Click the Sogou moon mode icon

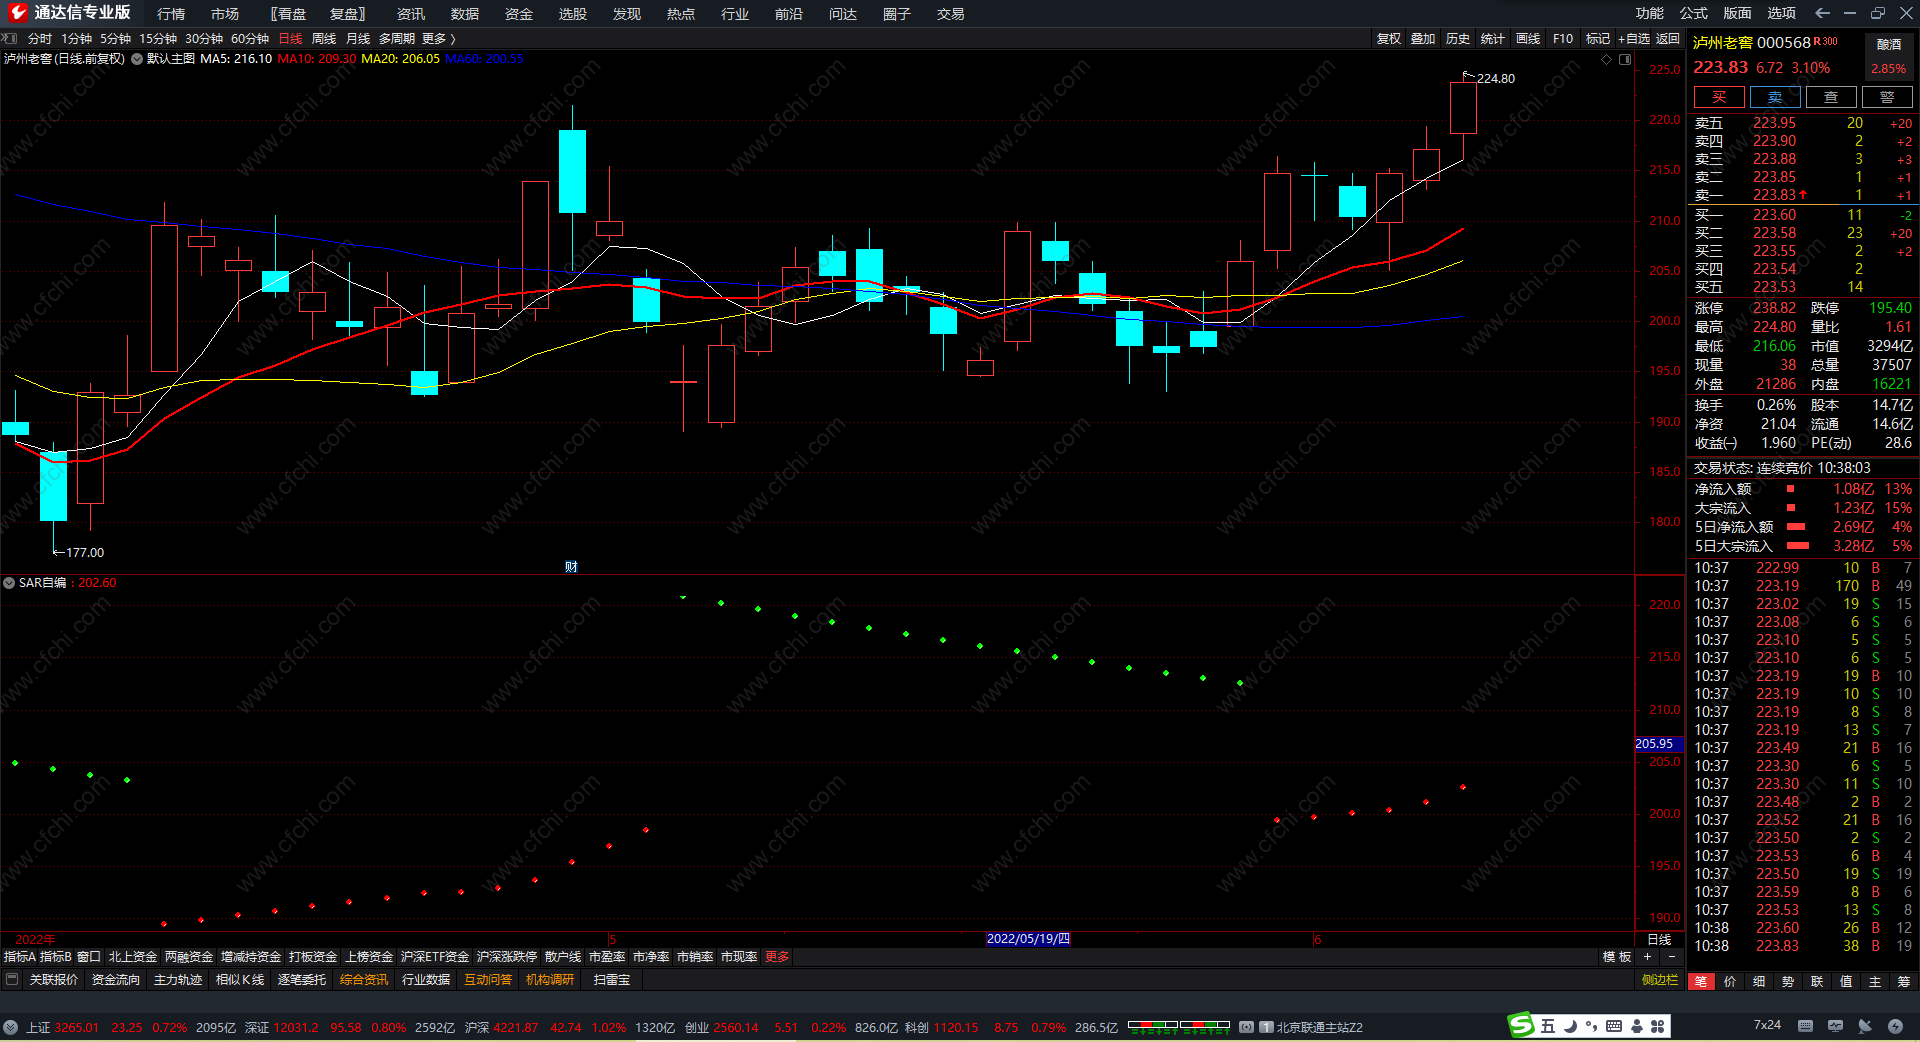(1570, 1026)
